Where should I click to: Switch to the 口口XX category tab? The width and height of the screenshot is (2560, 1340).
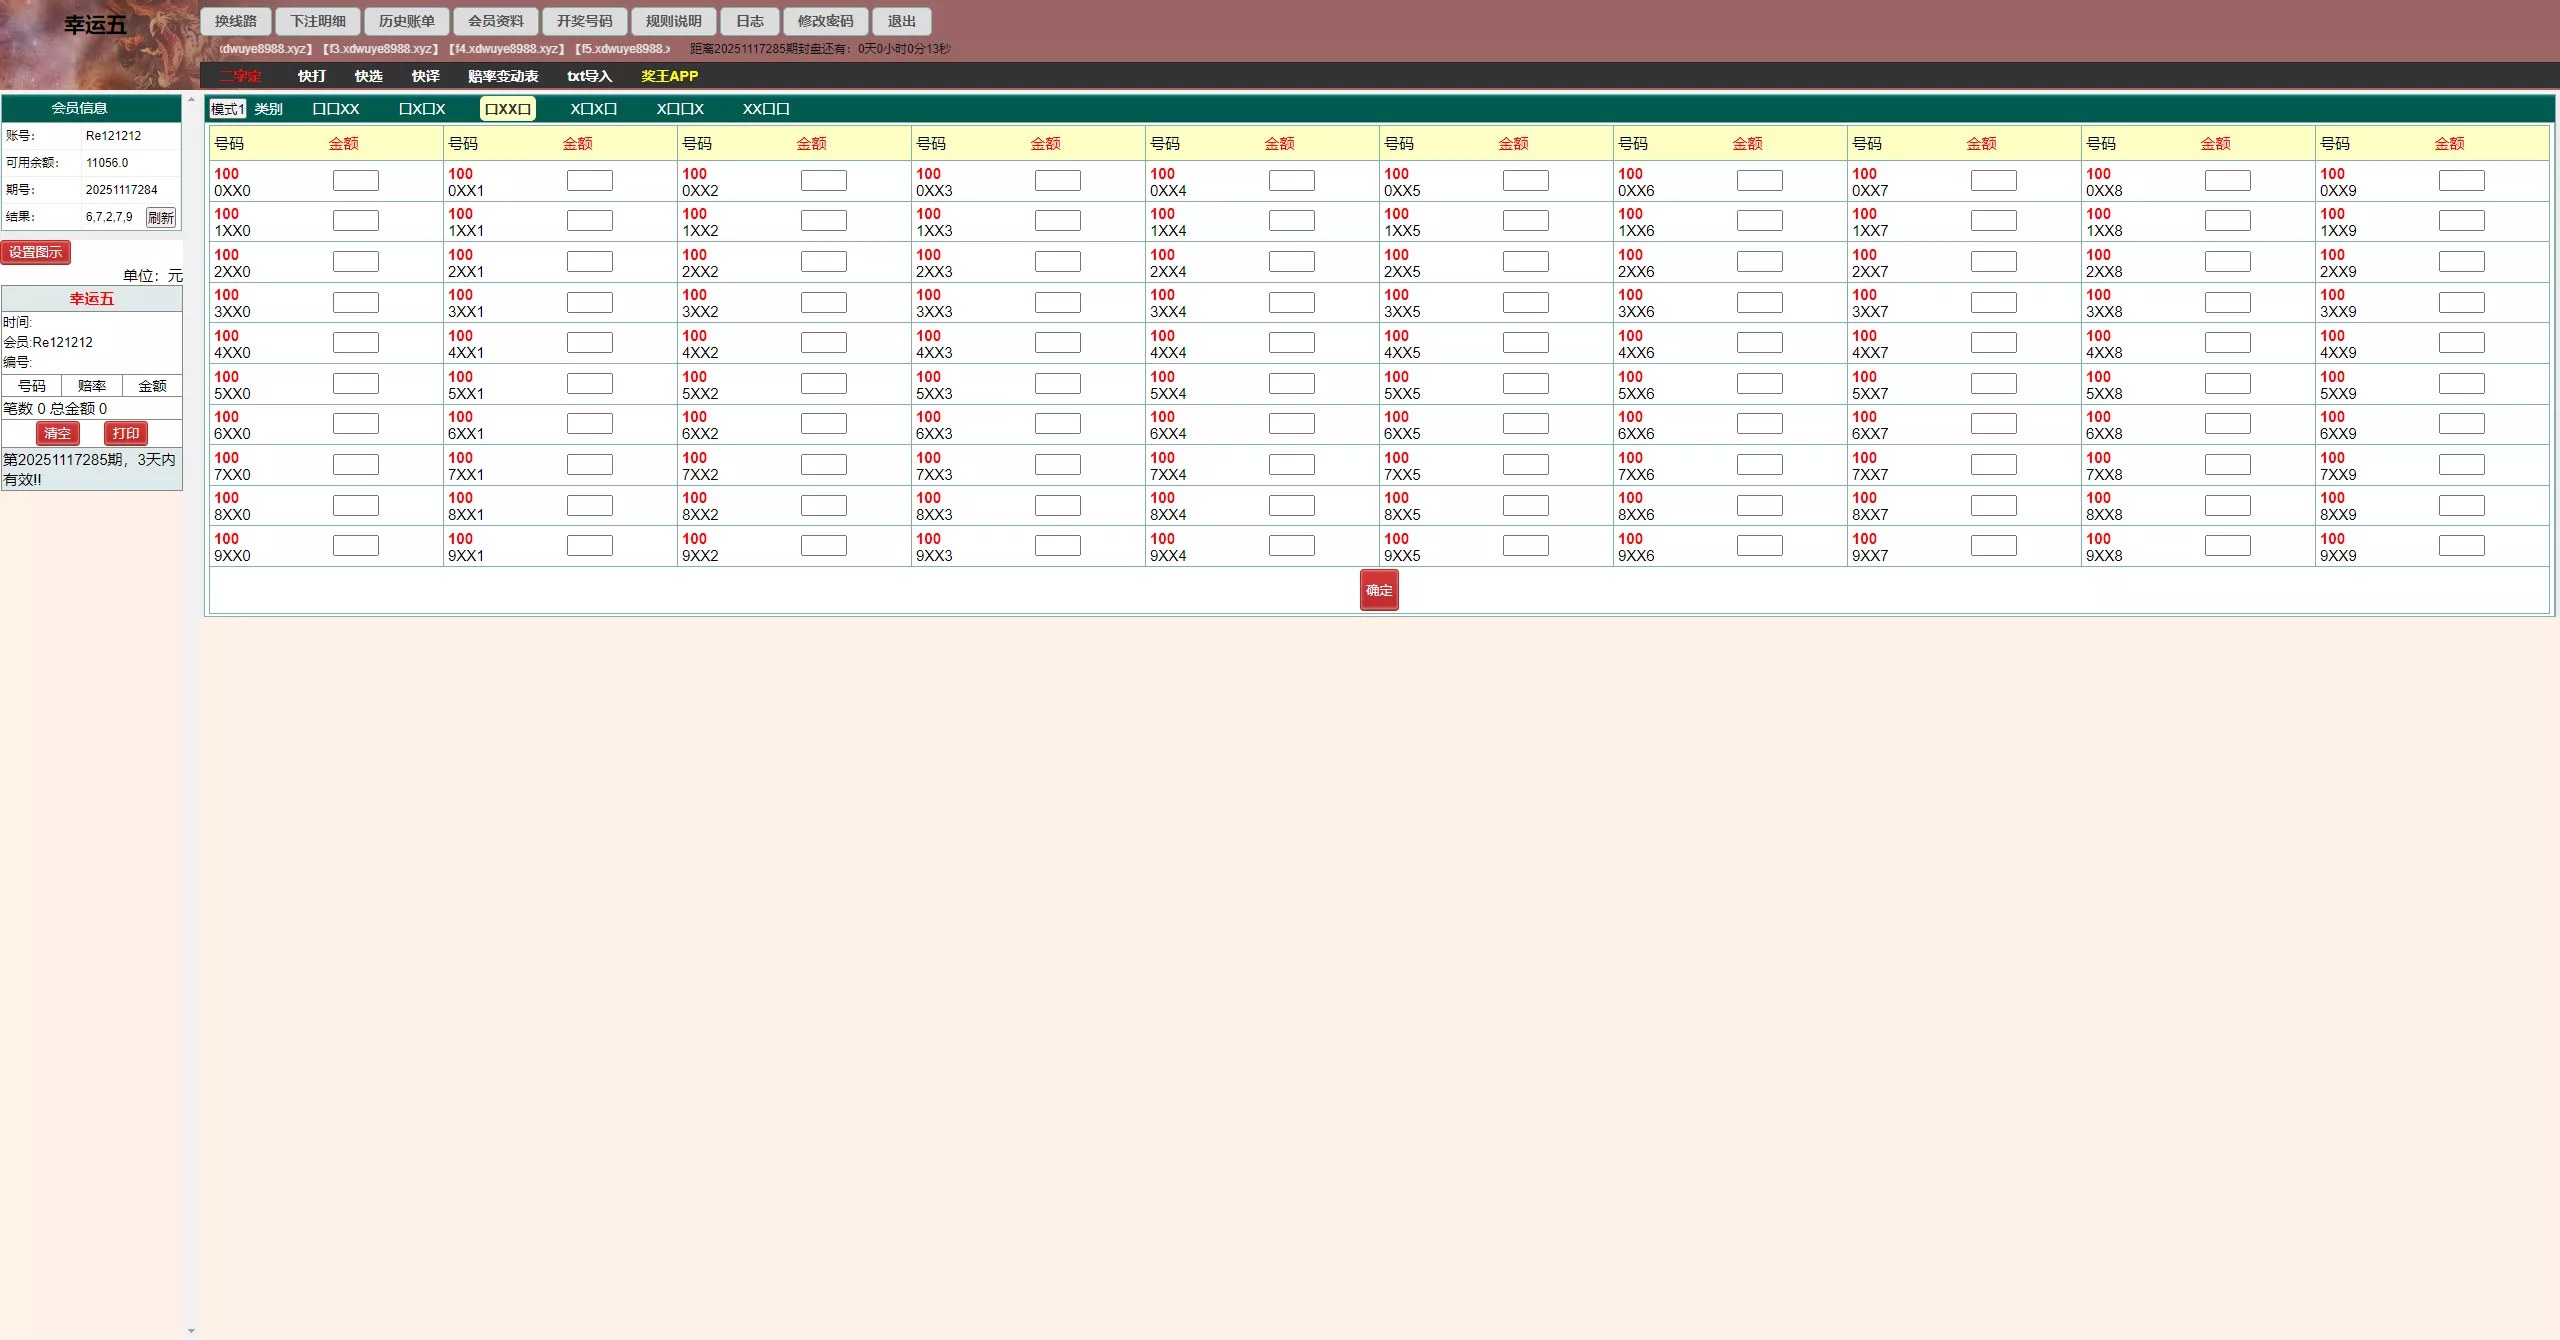[x=336, y=109]
